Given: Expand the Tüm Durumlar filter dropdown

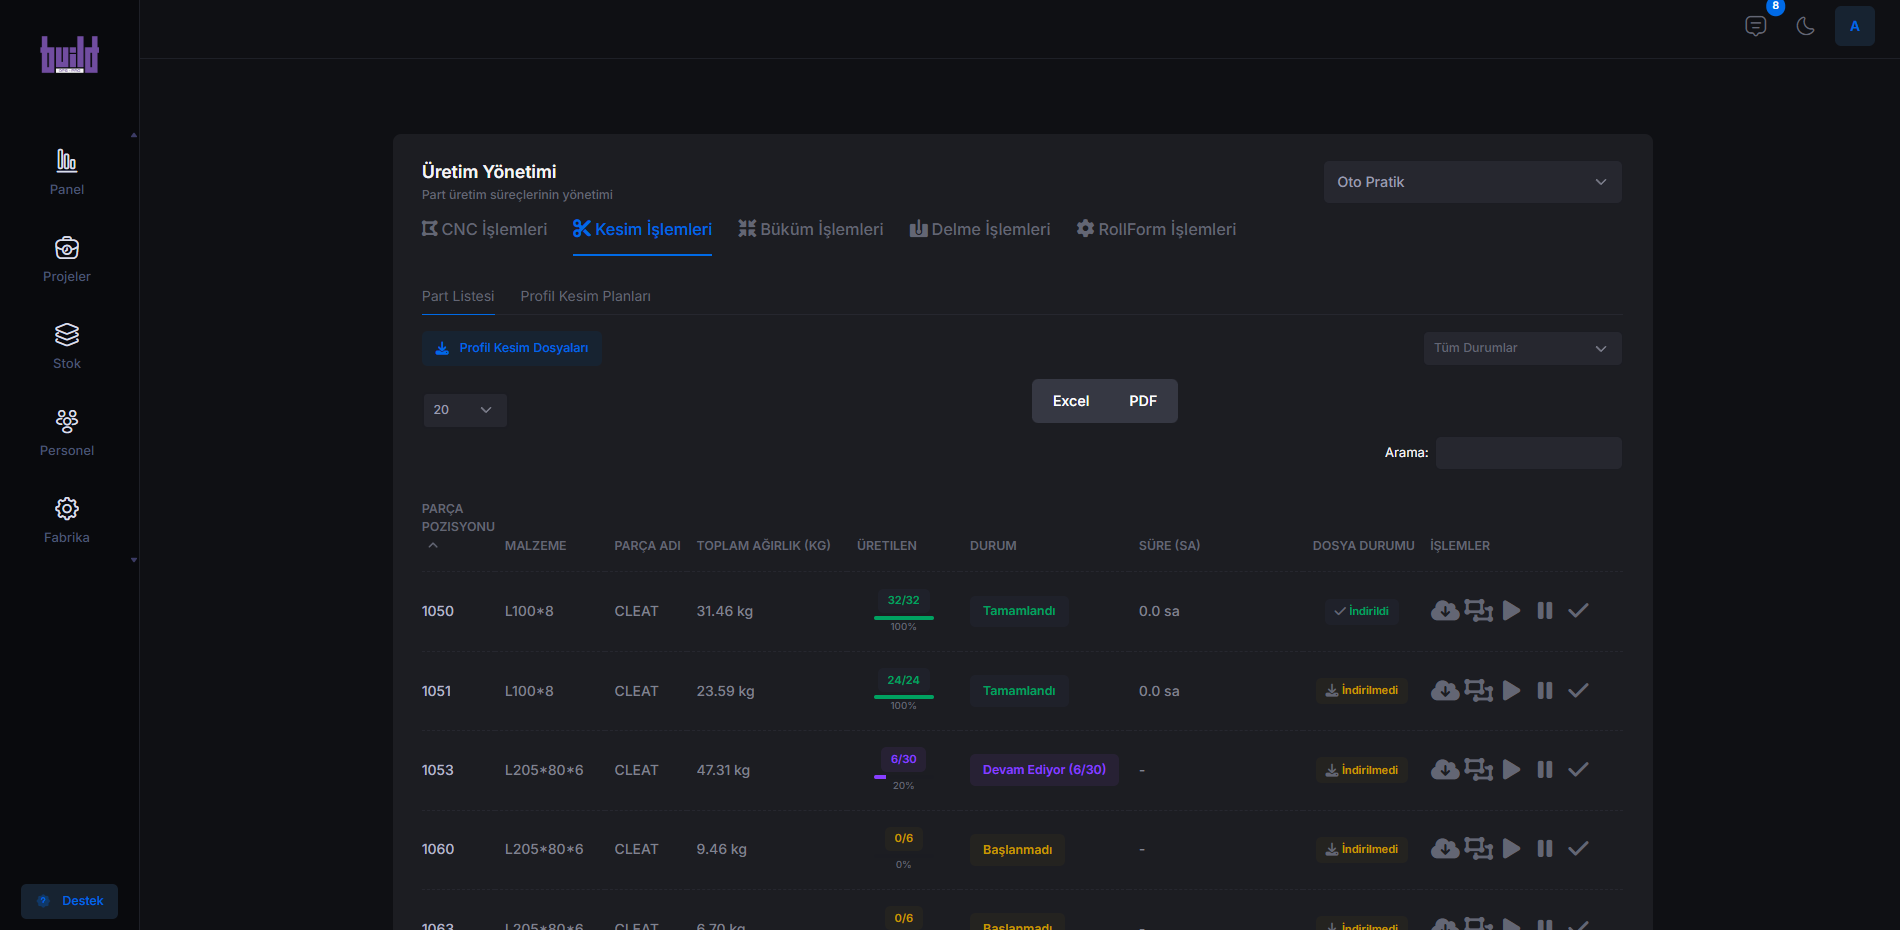Looking at the screenshot, I should coord(1521,348).
